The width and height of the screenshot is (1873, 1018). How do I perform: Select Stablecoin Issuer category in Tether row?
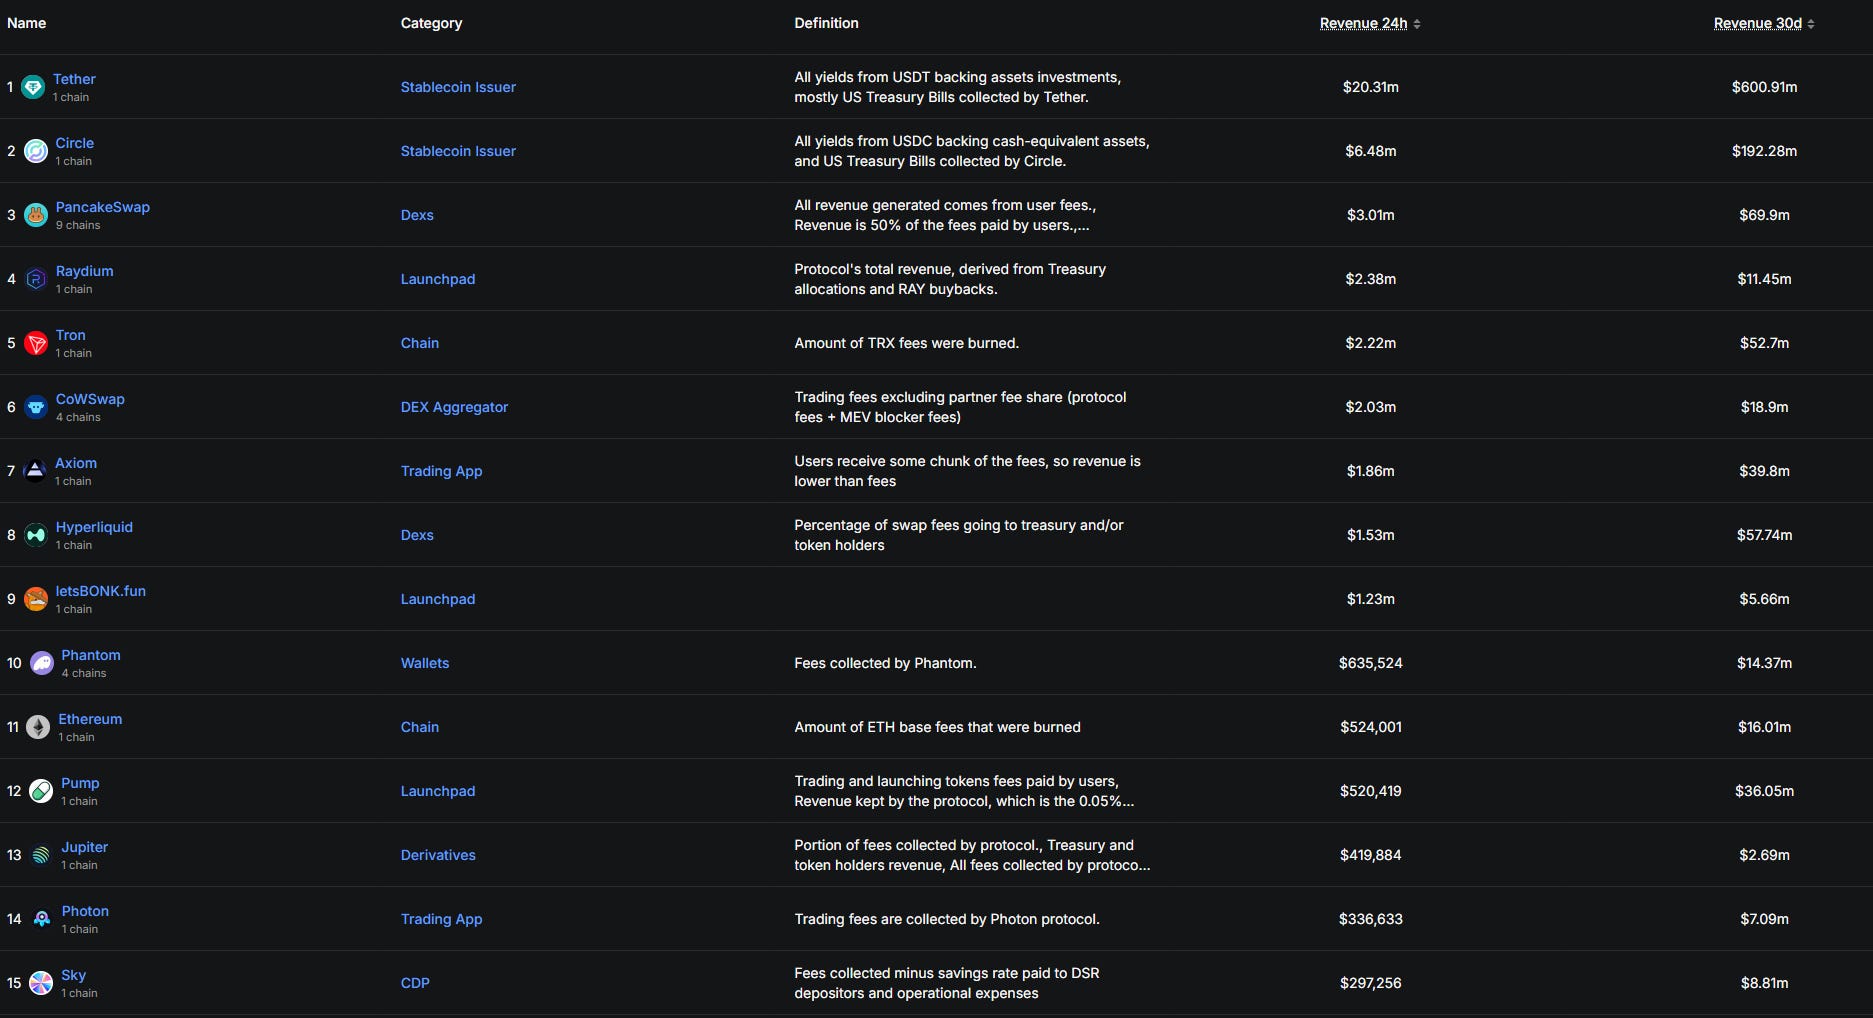point(458,87)
